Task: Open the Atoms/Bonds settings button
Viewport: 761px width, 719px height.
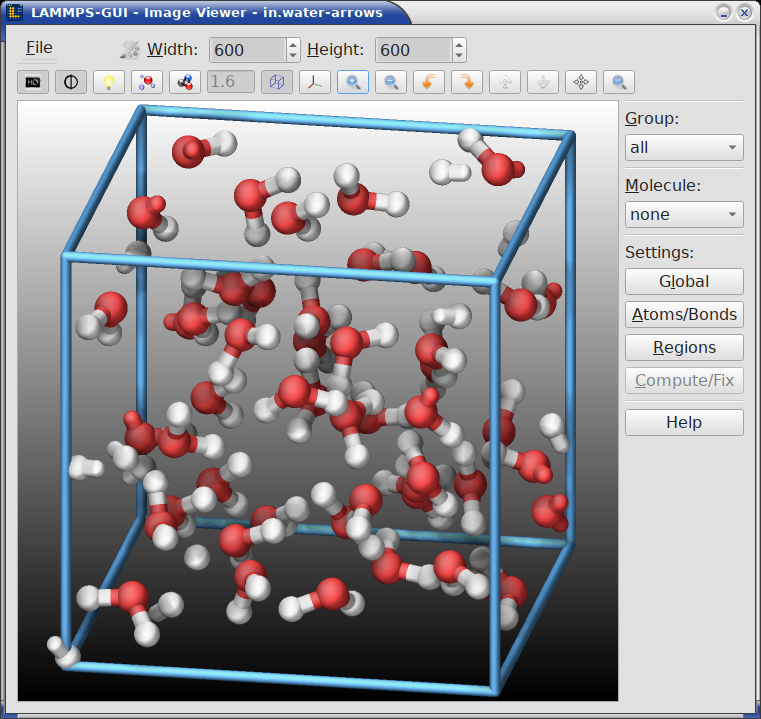Action: click(x=684, y=314)
